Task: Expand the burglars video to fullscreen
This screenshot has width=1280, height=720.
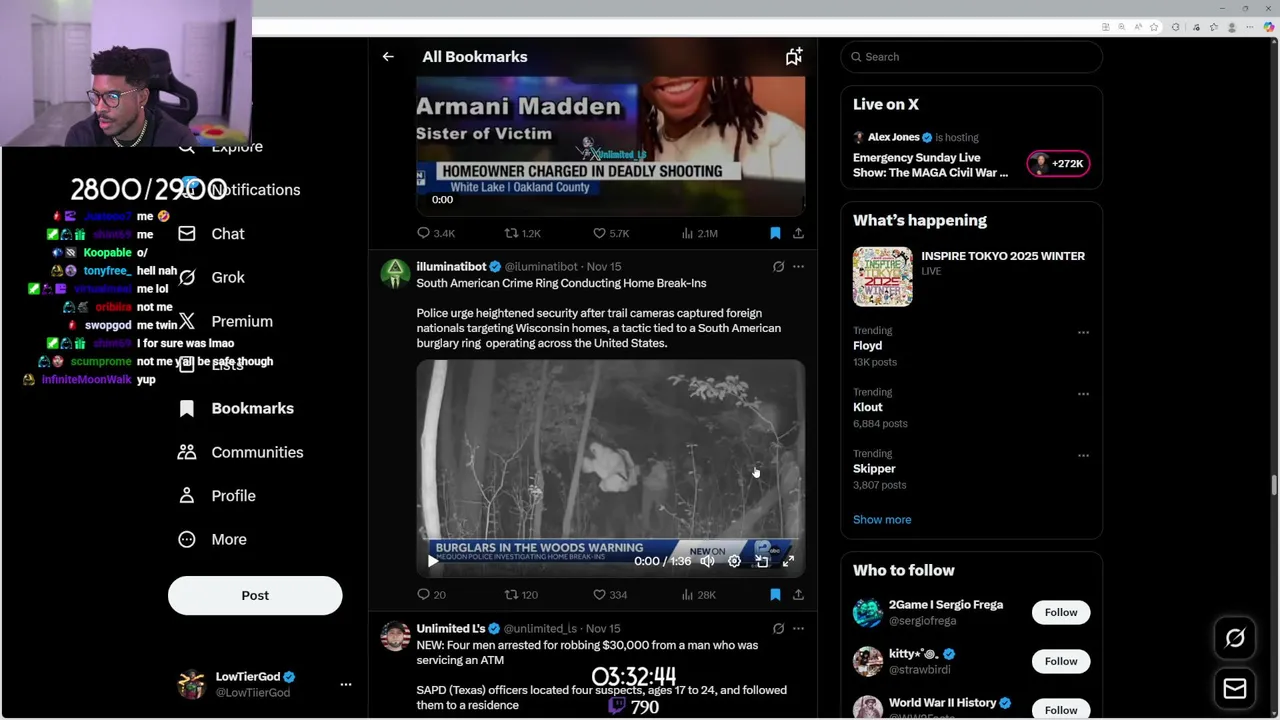Action: [788, 561]
